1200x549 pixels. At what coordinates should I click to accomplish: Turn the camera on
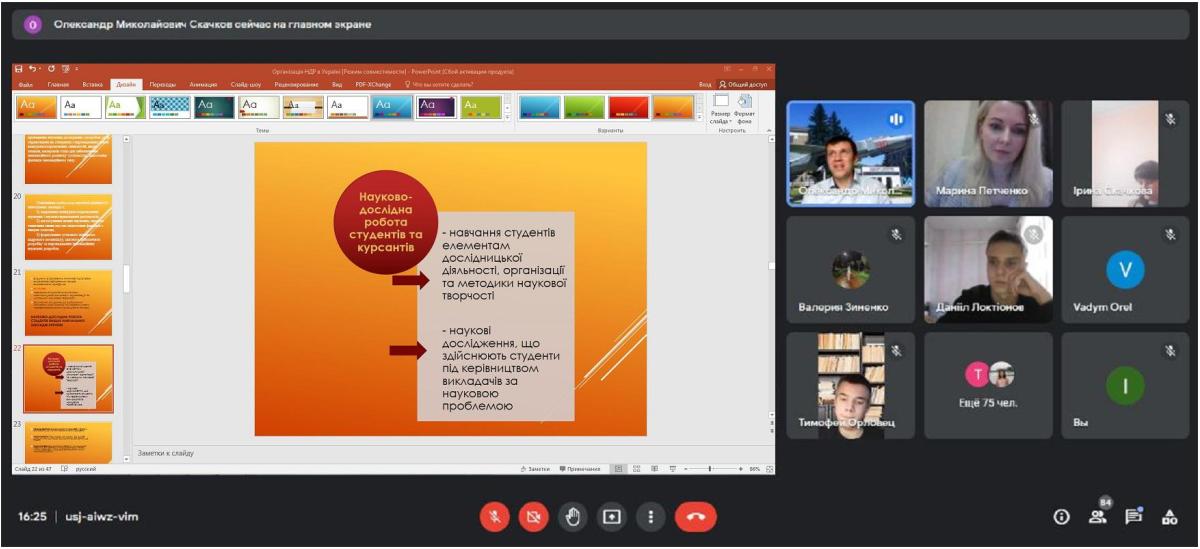pos(533,517)
